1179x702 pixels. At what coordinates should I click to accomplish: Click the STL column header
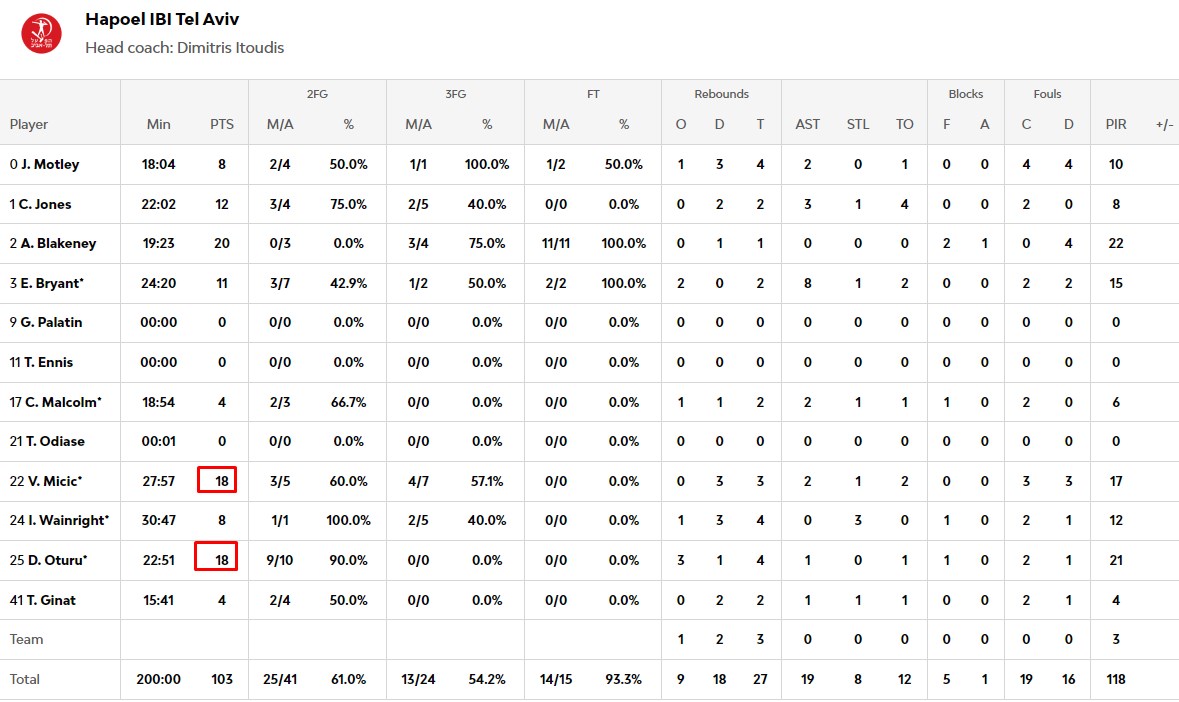pyautogui.click(x=857, y=124)
